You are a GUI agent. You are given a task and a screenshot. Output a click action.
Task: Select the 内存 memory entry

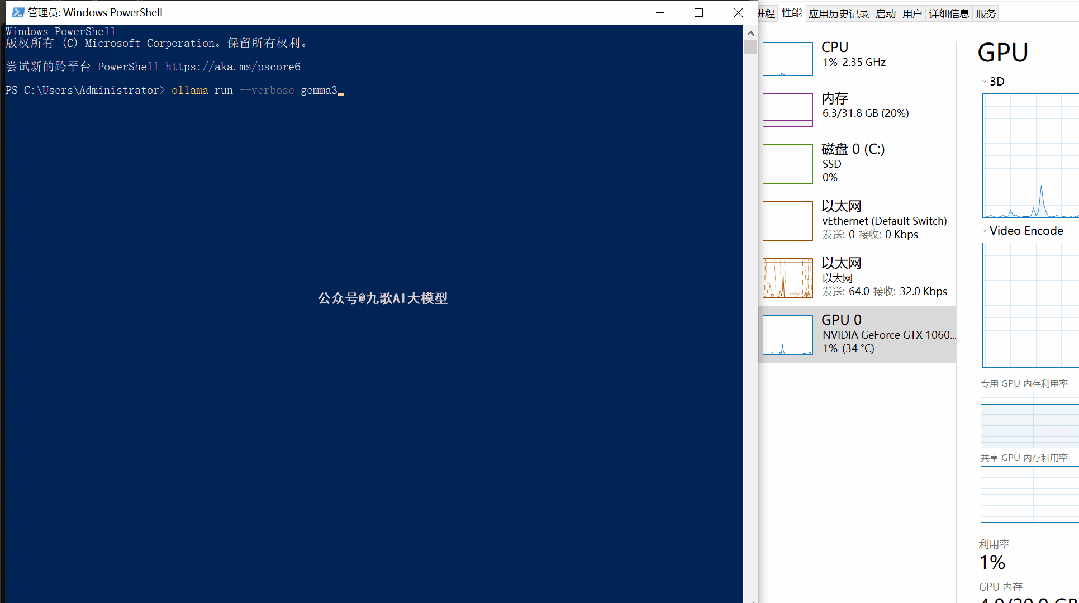click(857, 110)
